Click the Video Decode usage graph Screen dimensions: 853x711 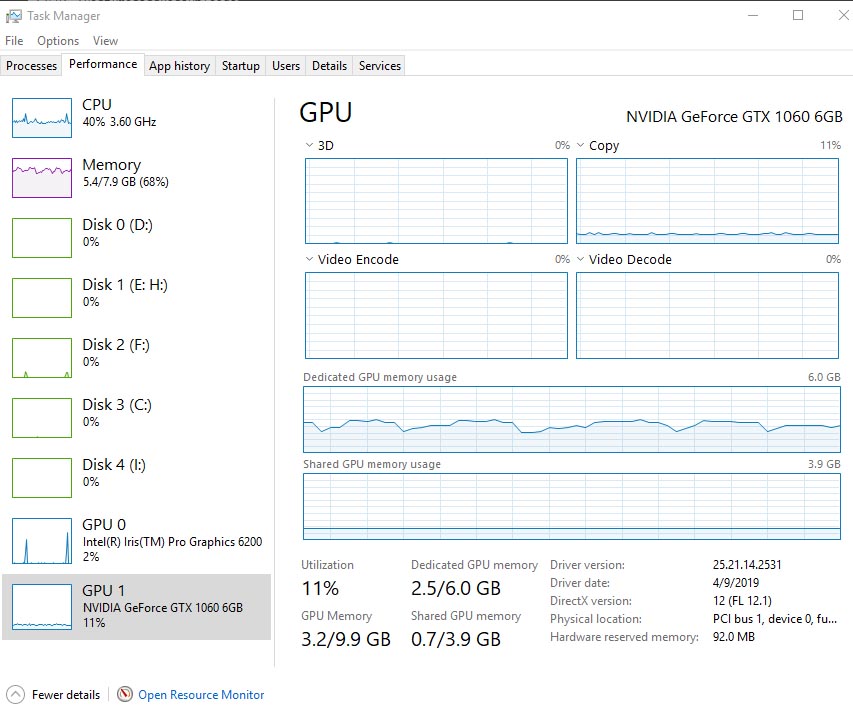(x=707, y=316)
